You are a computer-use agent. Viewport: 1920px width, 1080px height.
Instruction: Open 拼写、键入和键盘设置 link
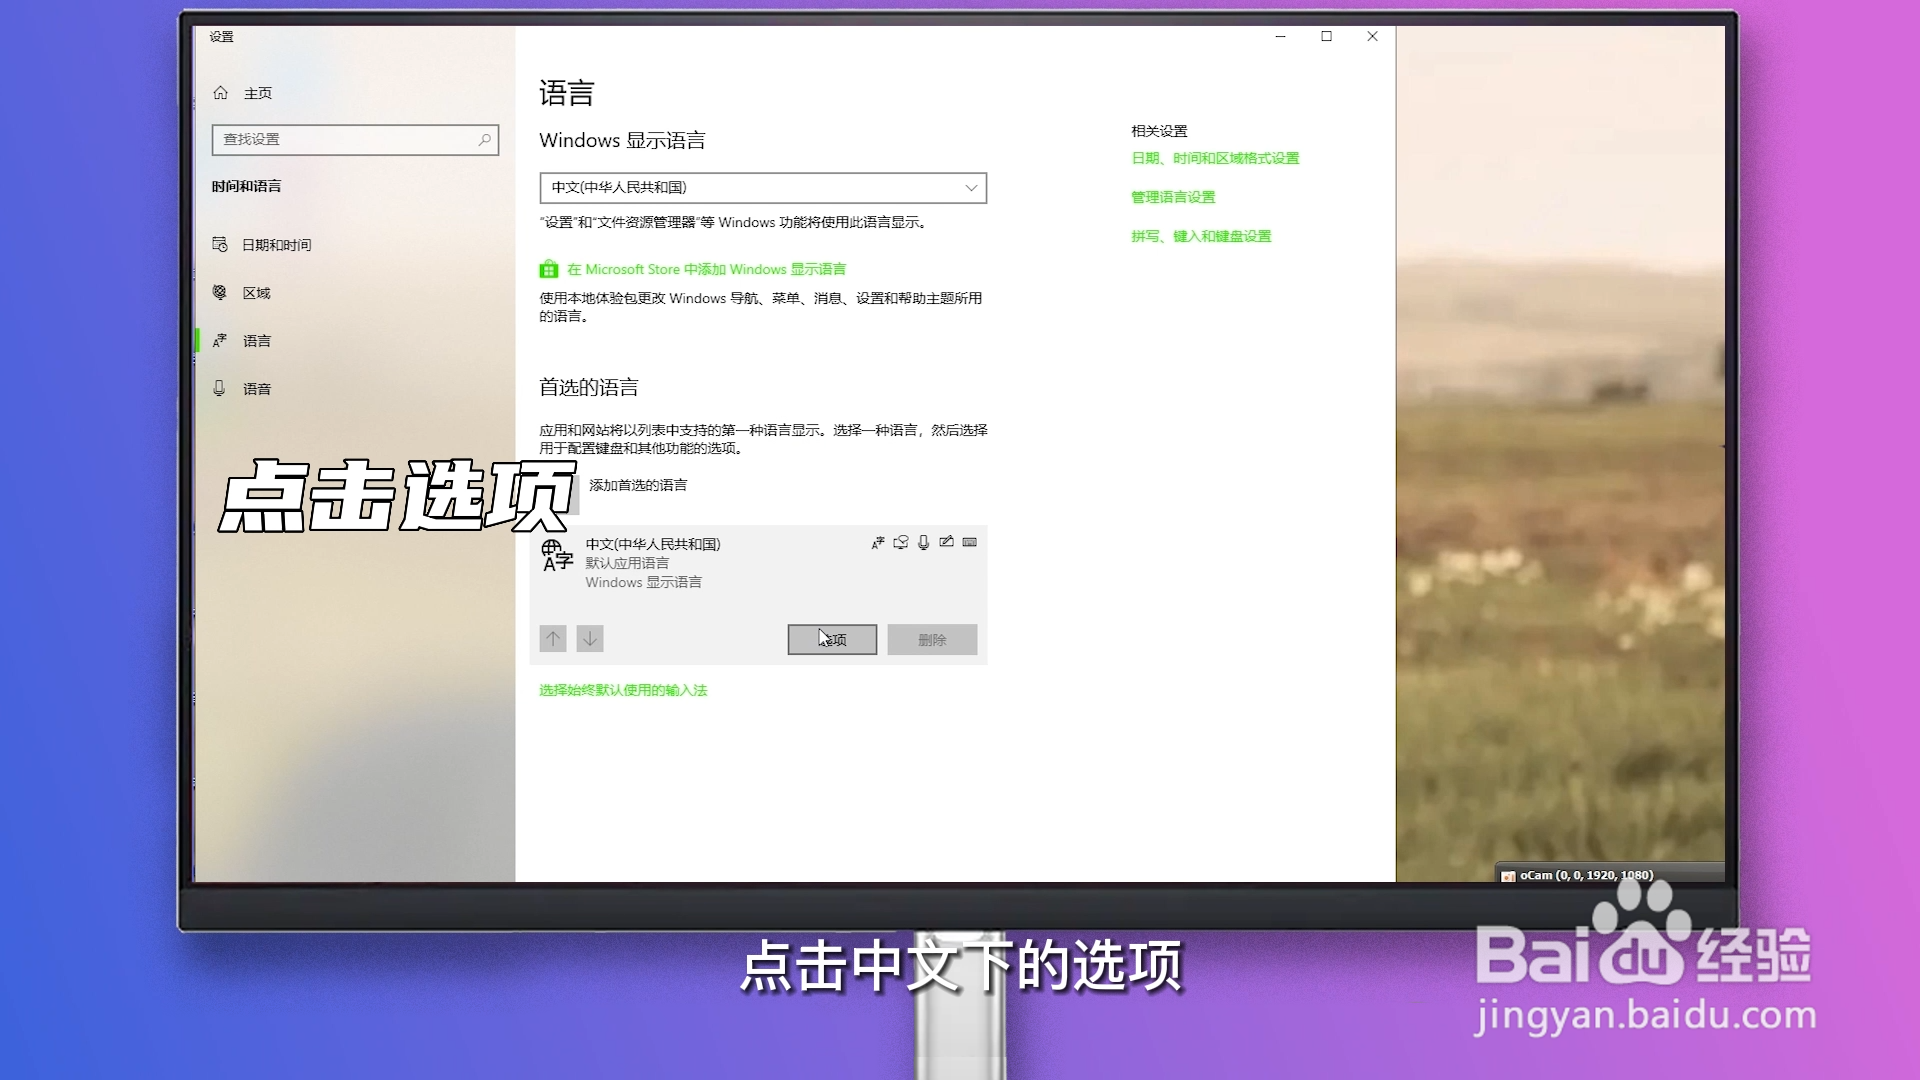pos(1201,237)
